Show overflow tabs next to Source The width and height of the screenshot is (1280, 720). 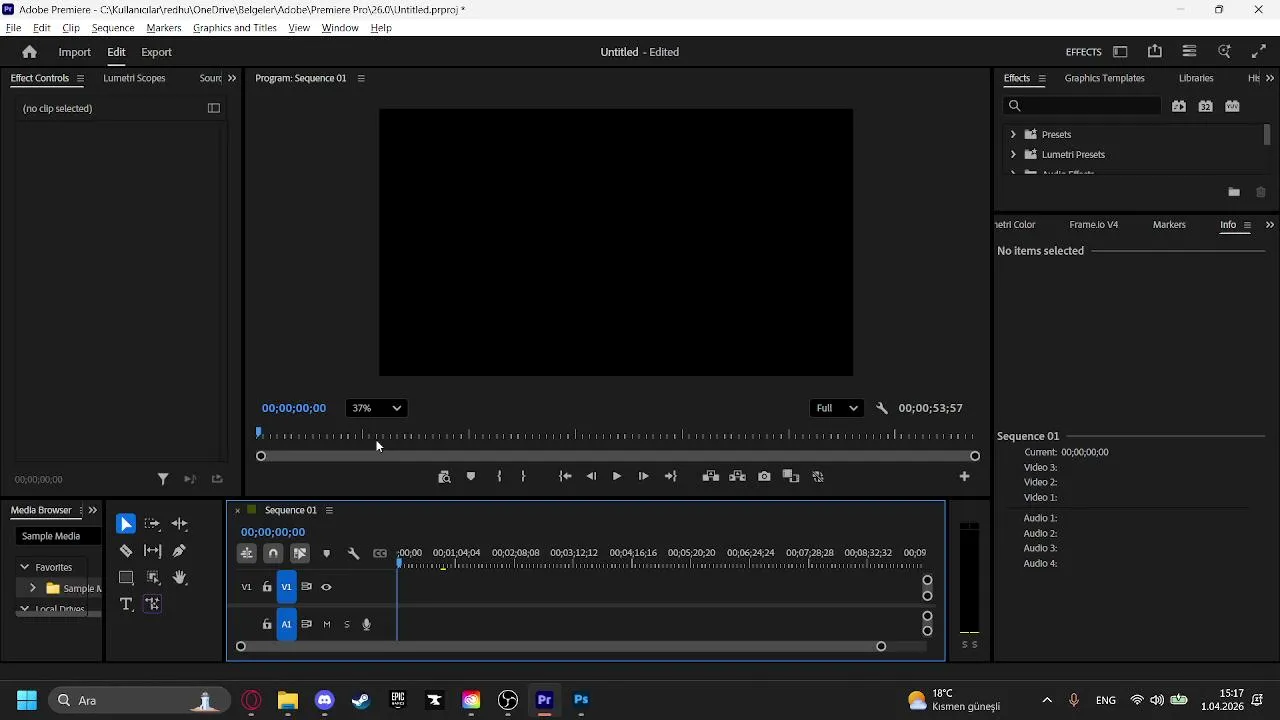tap(232, 78)
